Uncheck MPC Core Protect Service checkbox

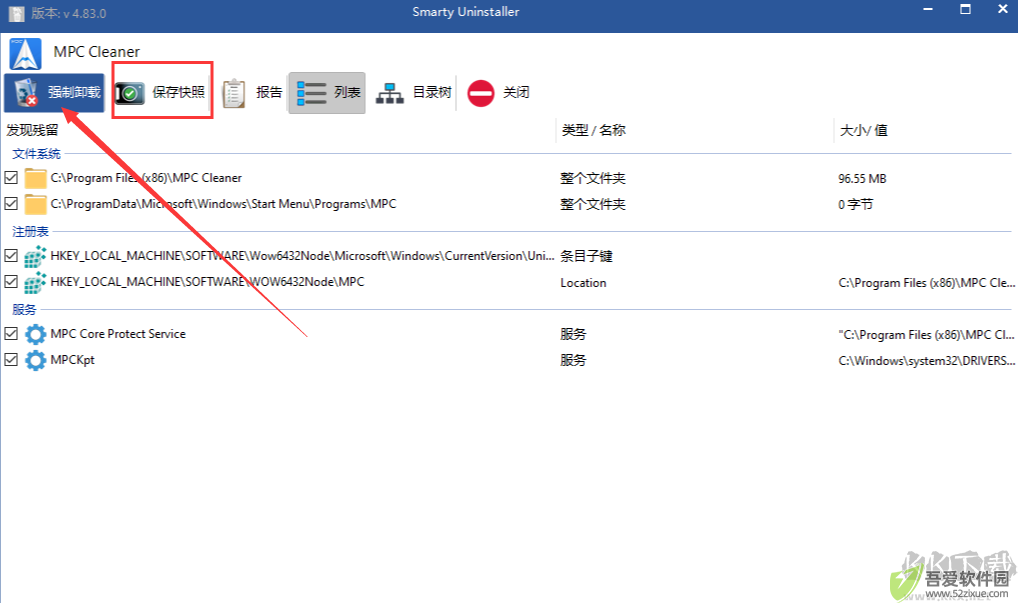click(x=11, y=333)
